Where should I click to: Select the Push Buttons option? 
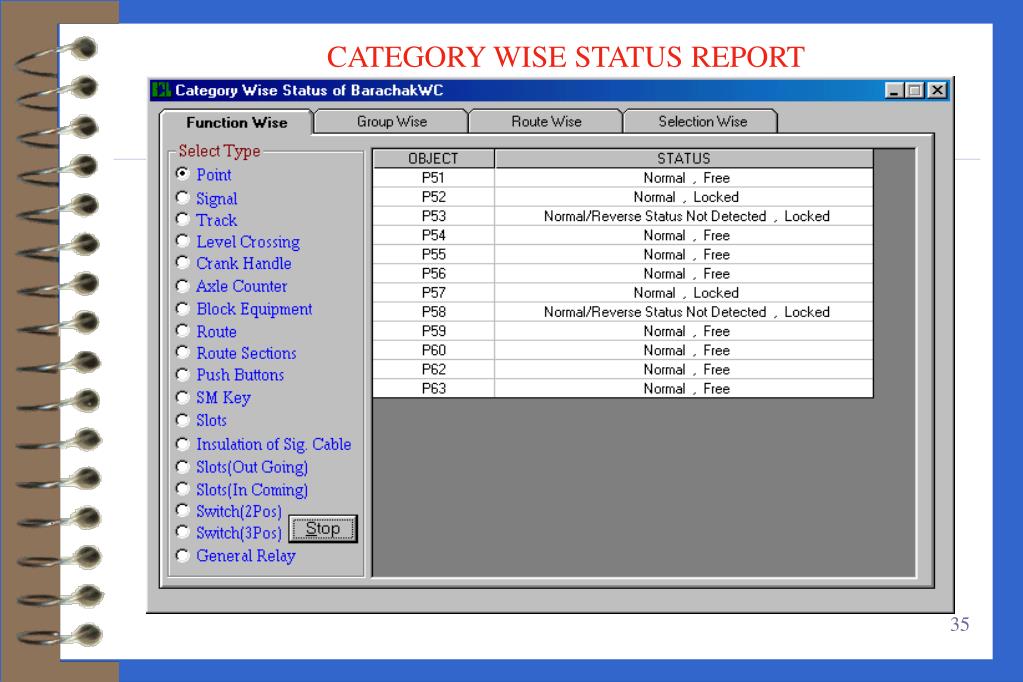click(x=183, y=375)
